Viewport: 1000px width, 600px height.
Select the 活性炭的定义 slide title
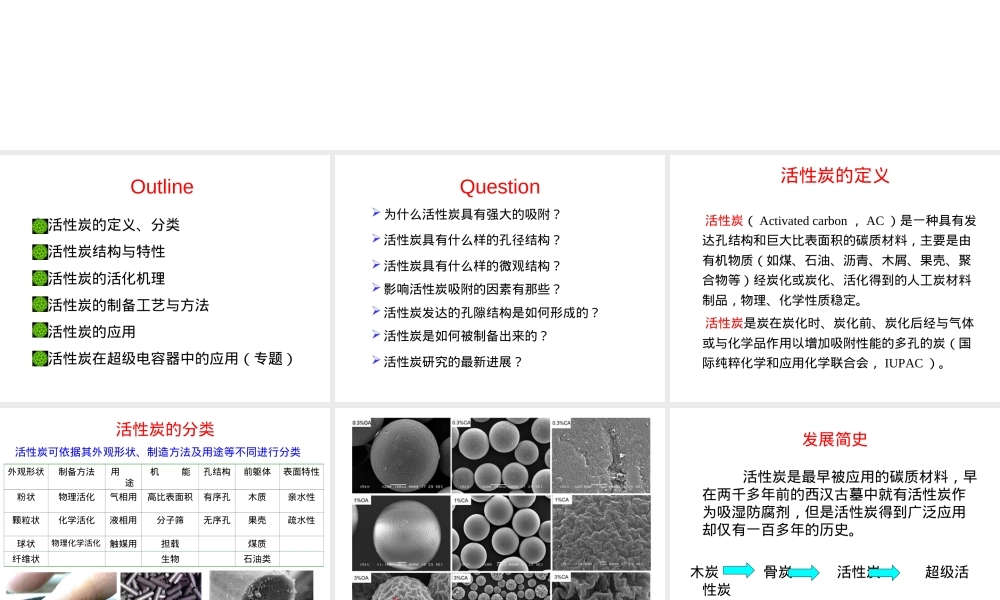[x=835, y=175]
